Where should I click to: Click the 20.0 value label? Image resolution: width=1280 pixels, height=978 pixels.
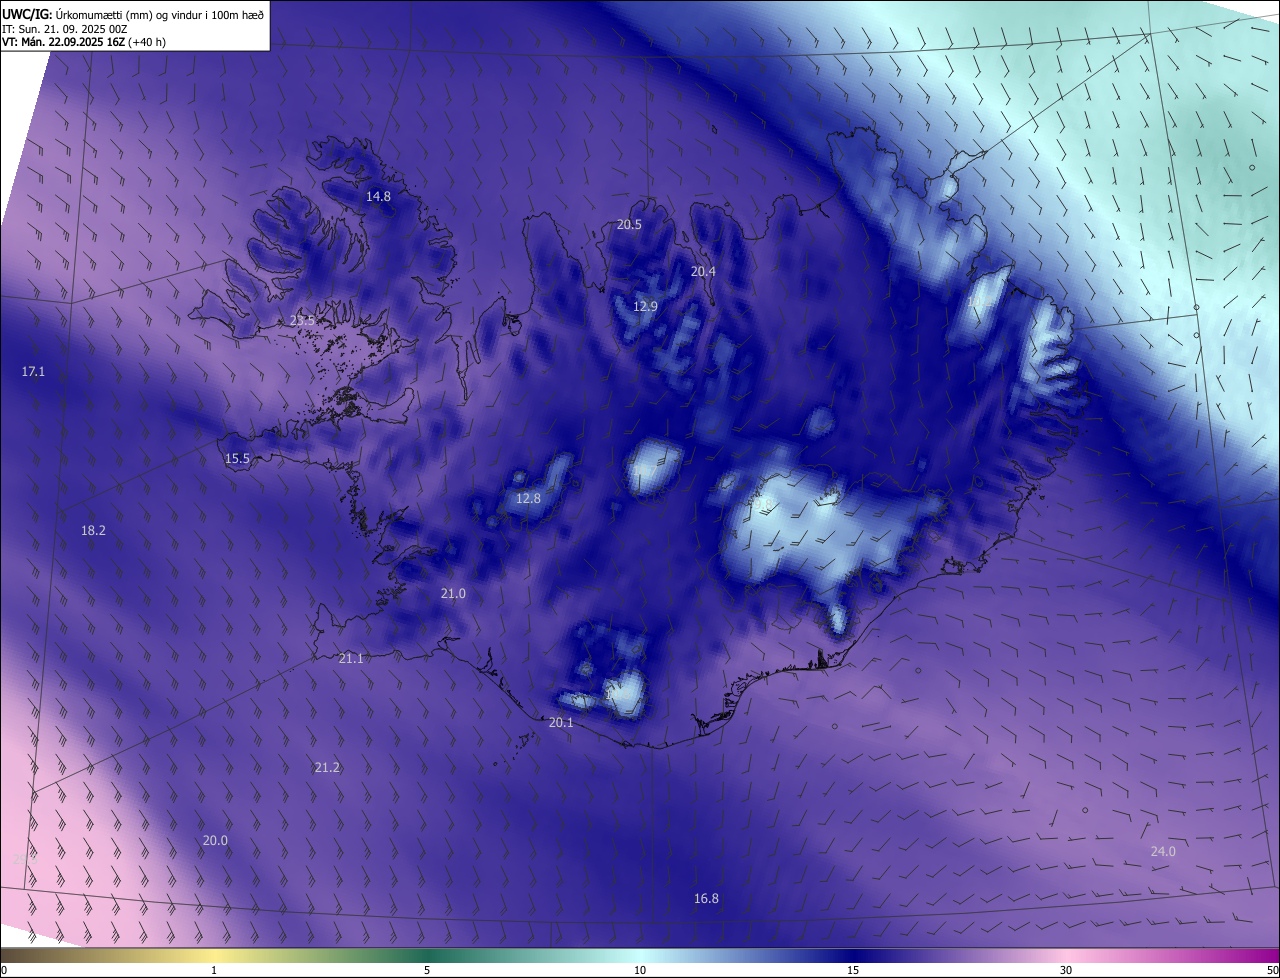215,841
